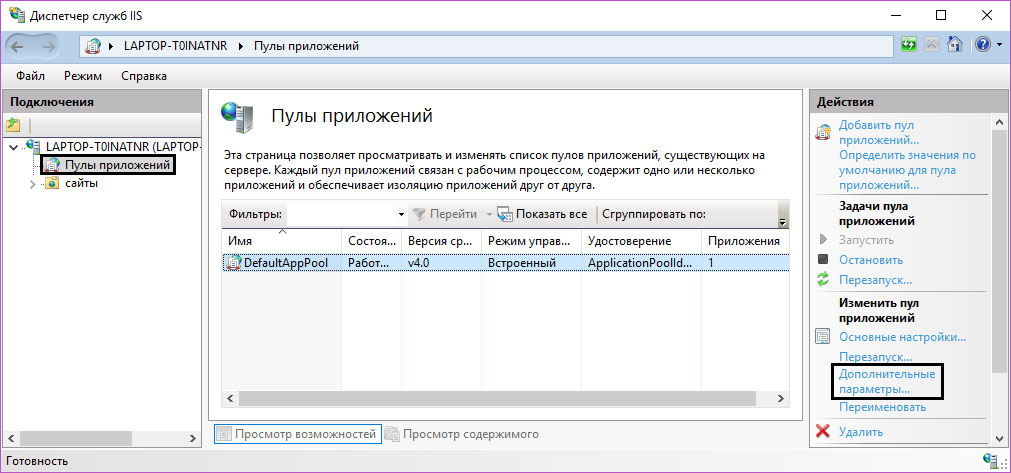Click Show All (Показать все) filter button
The height and width of the screenshot is (473, 1011).
[541, 214]
